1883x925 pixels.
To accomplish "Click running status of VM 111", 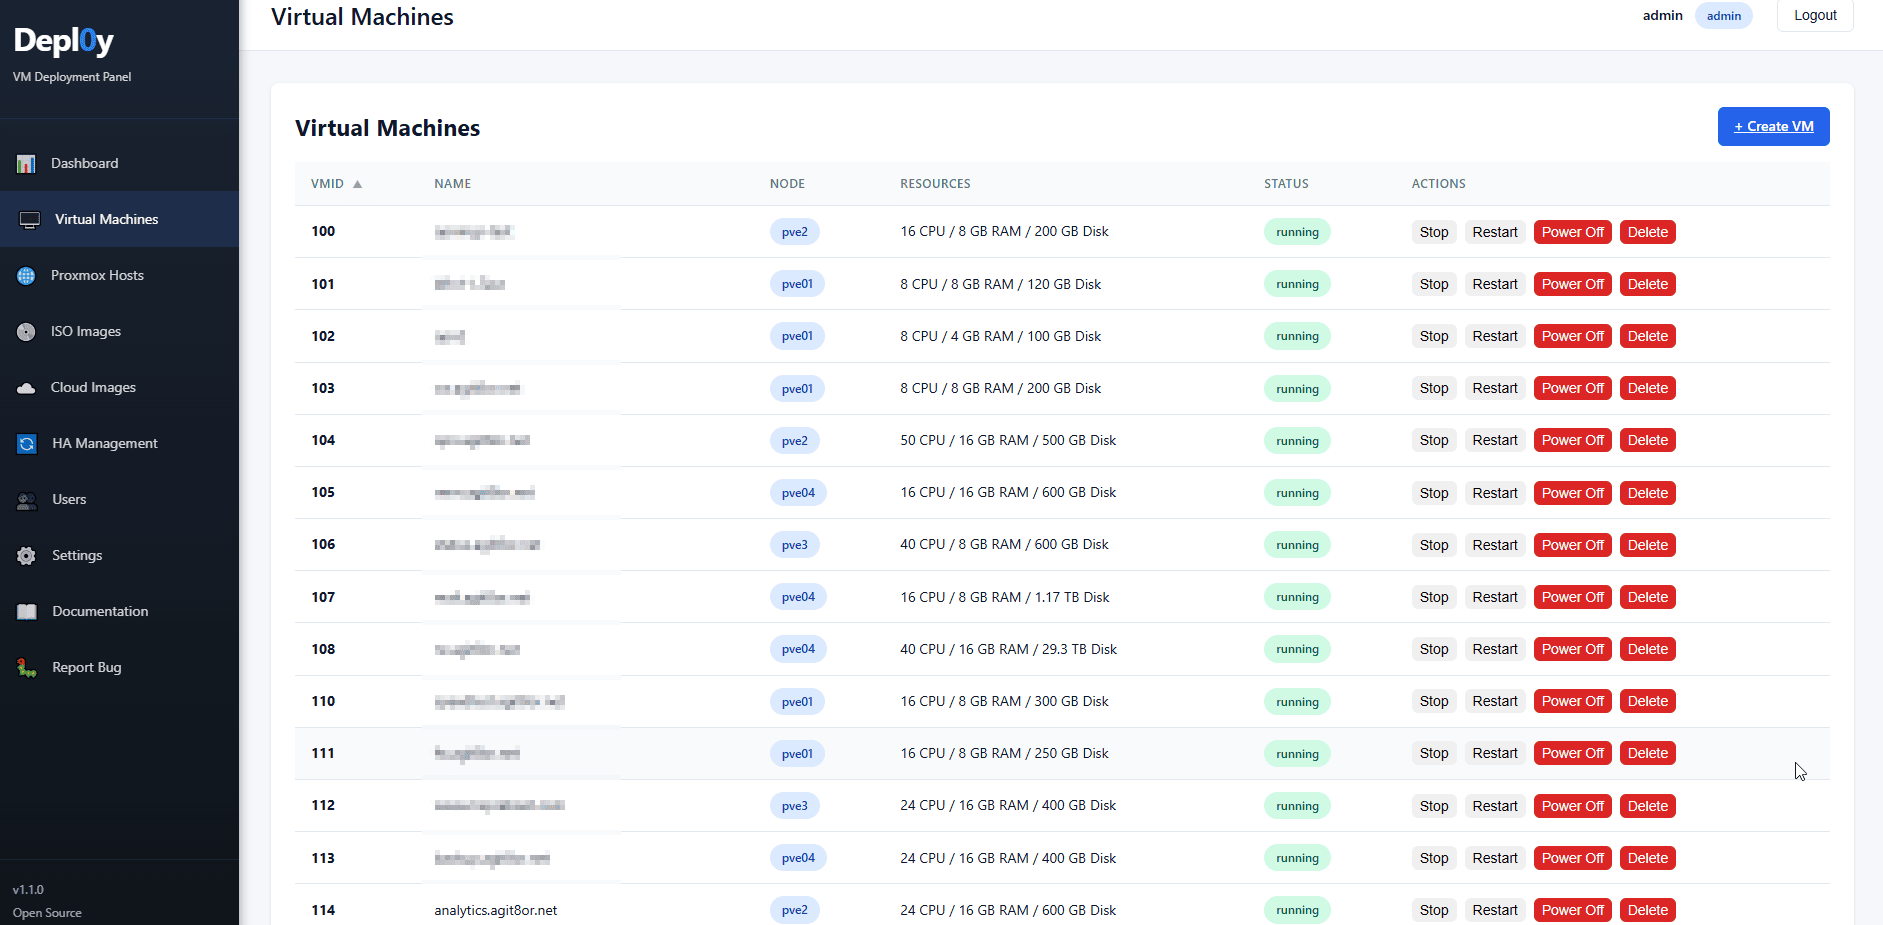I will [x=1297, y=754].
